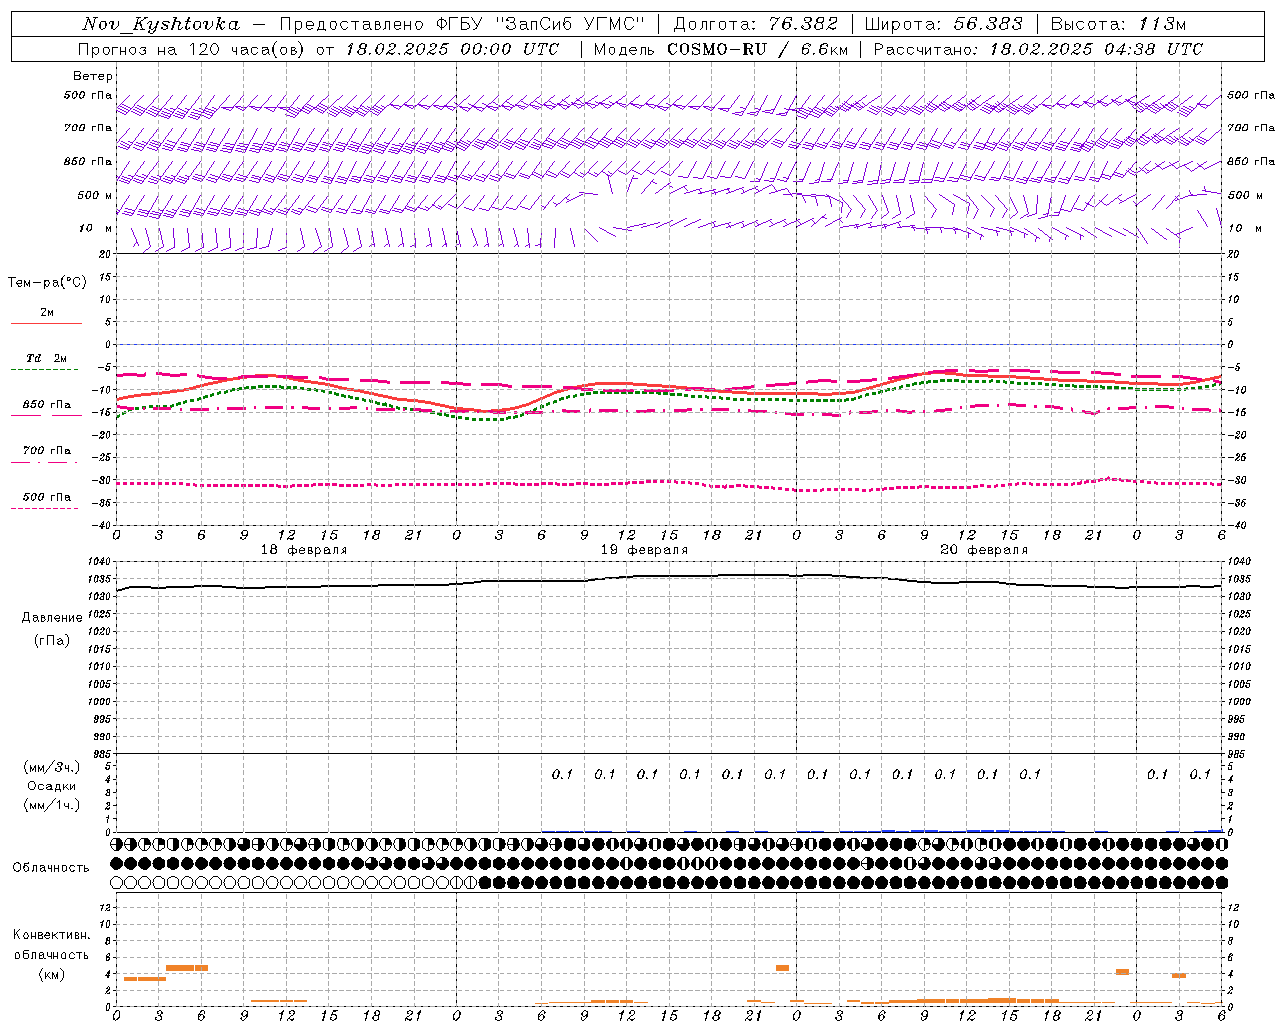Click the (мм/1ч.) precipitation unit label
Screen dimensions: 1280x1024
click(x=52, y=805)
